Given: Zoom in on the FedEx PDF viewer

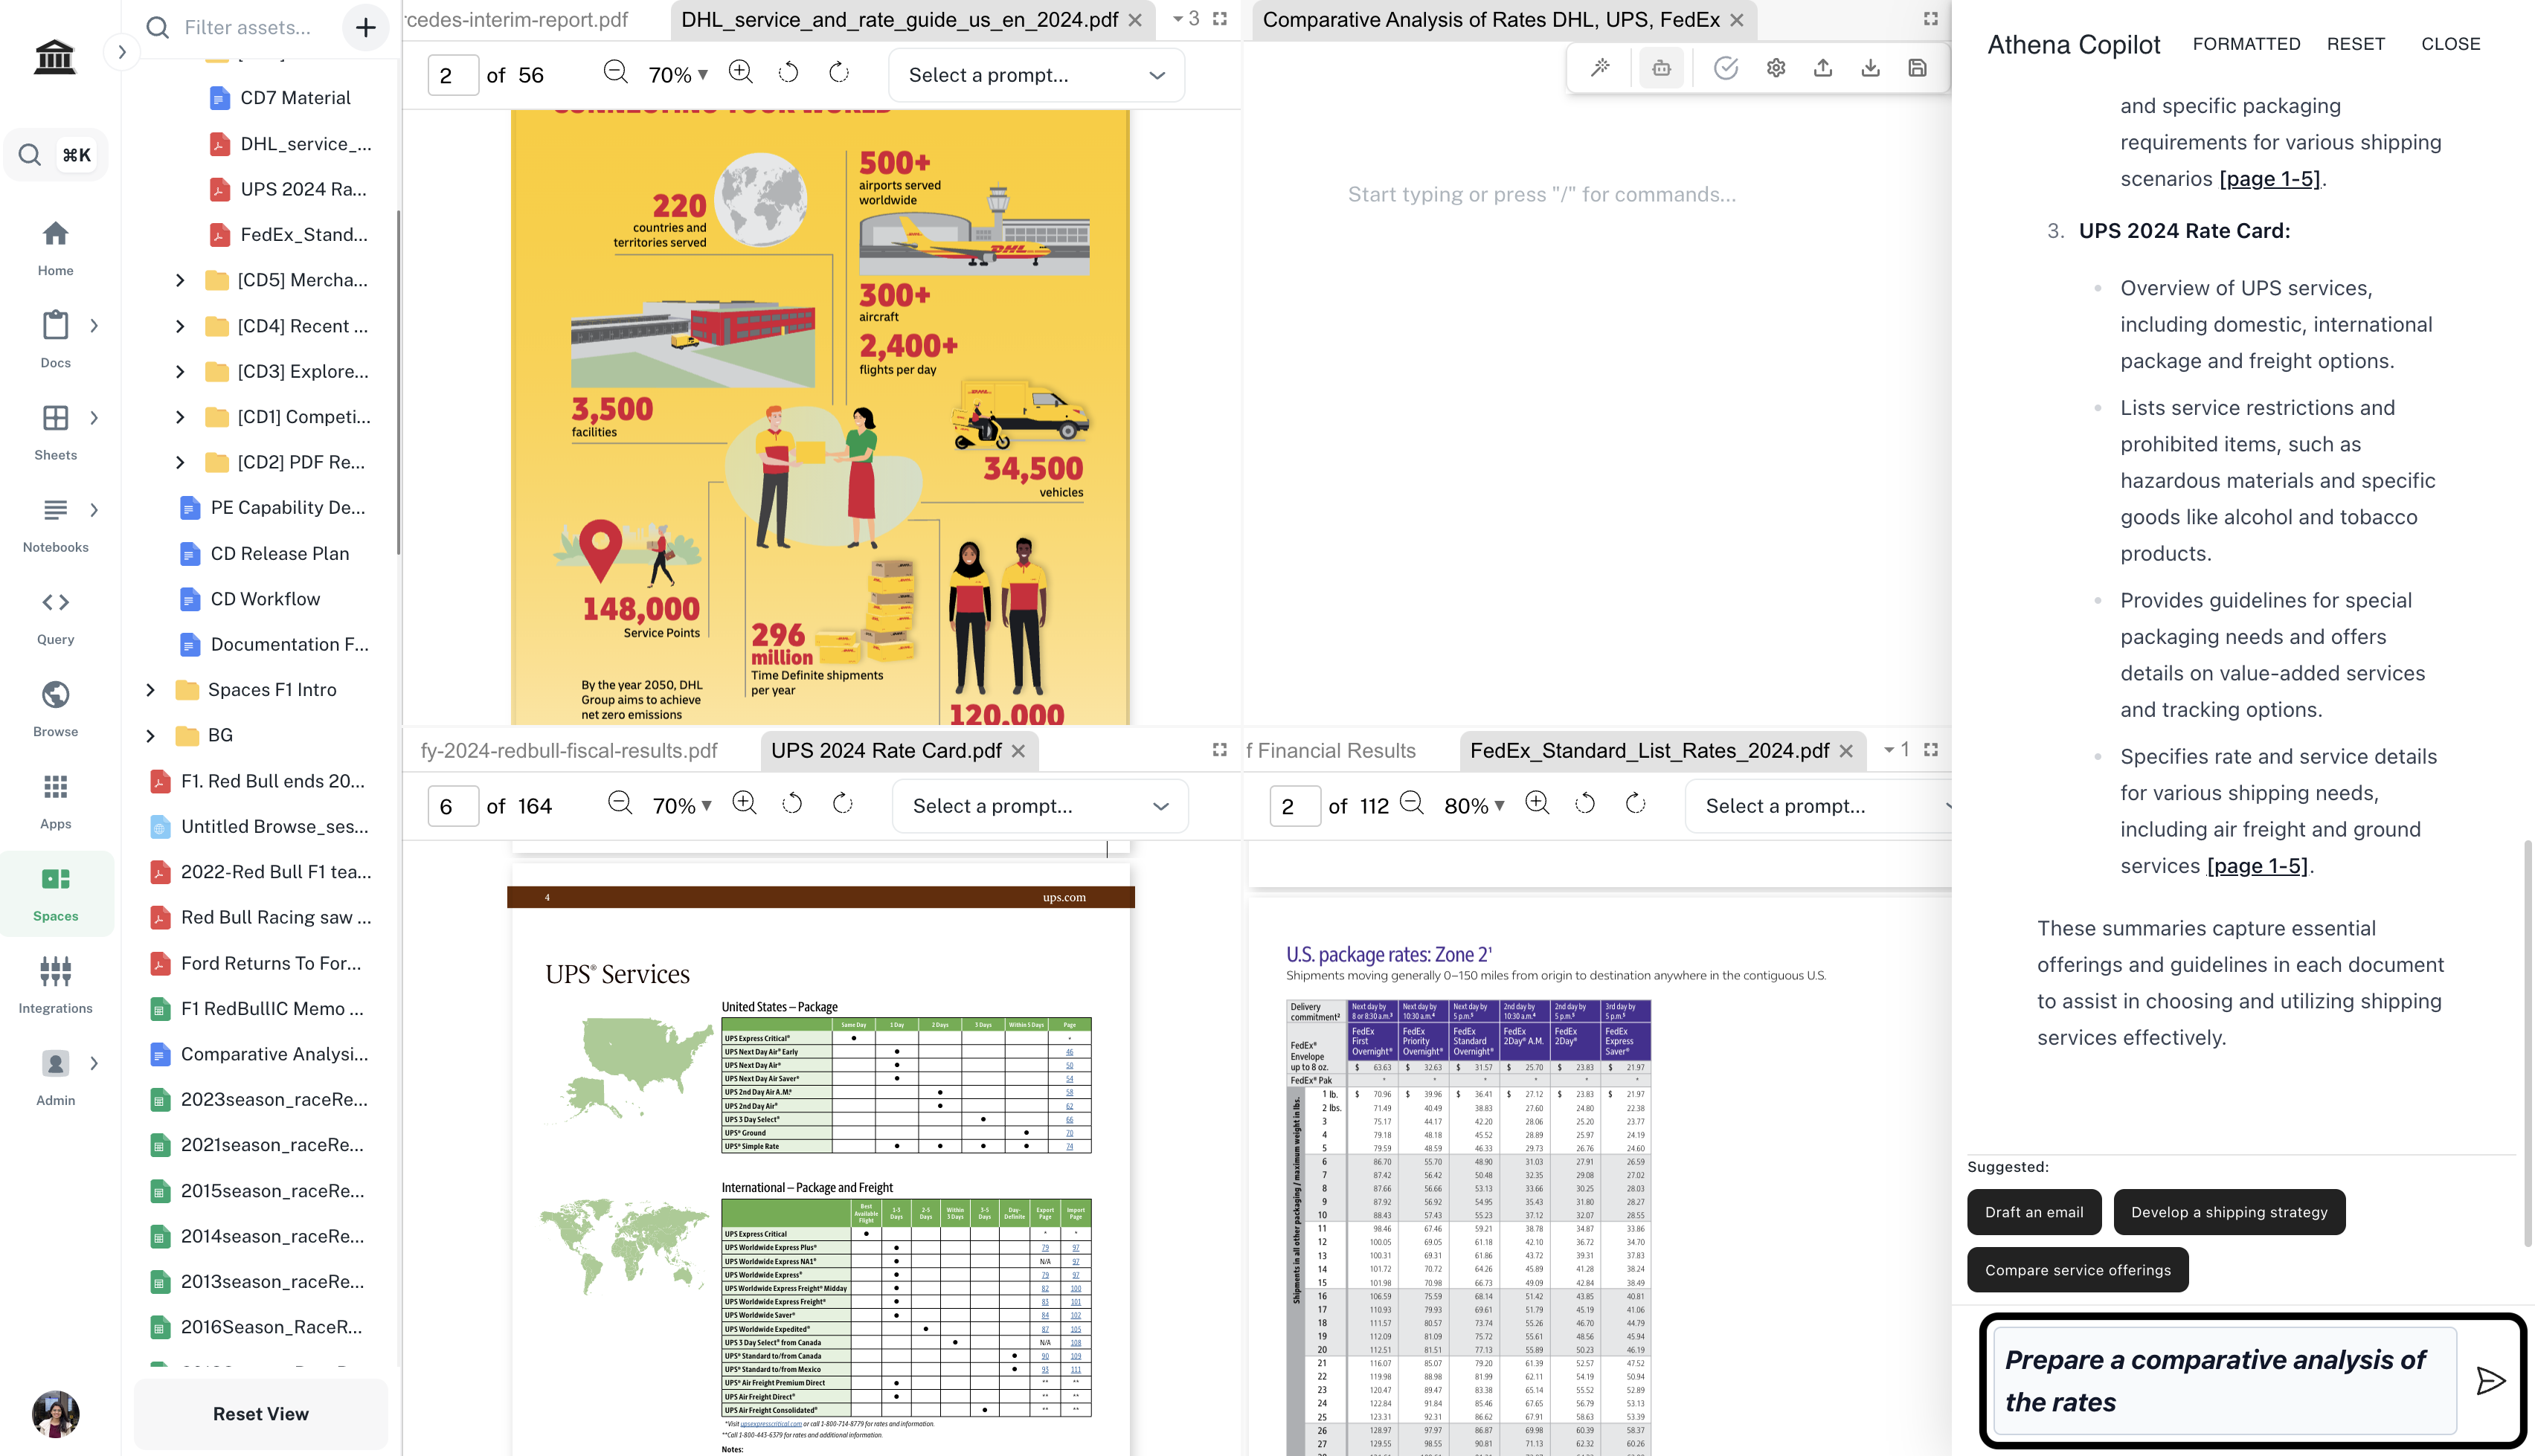Looking at the screenshot, I should pos(1537,803).
